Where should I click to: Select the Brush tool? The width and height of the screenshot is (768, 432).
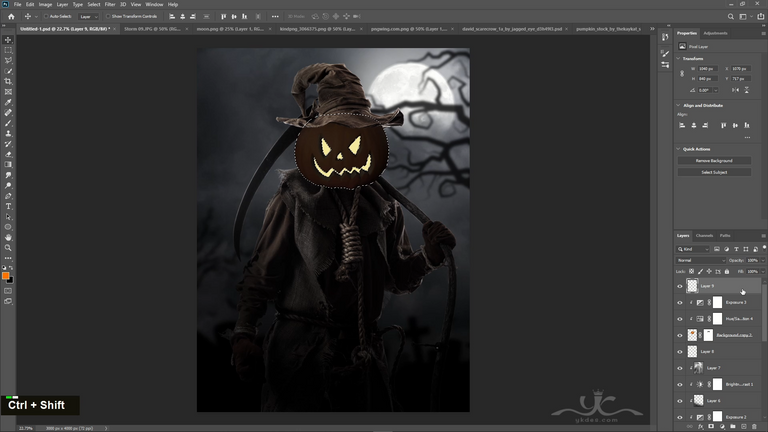8,123
